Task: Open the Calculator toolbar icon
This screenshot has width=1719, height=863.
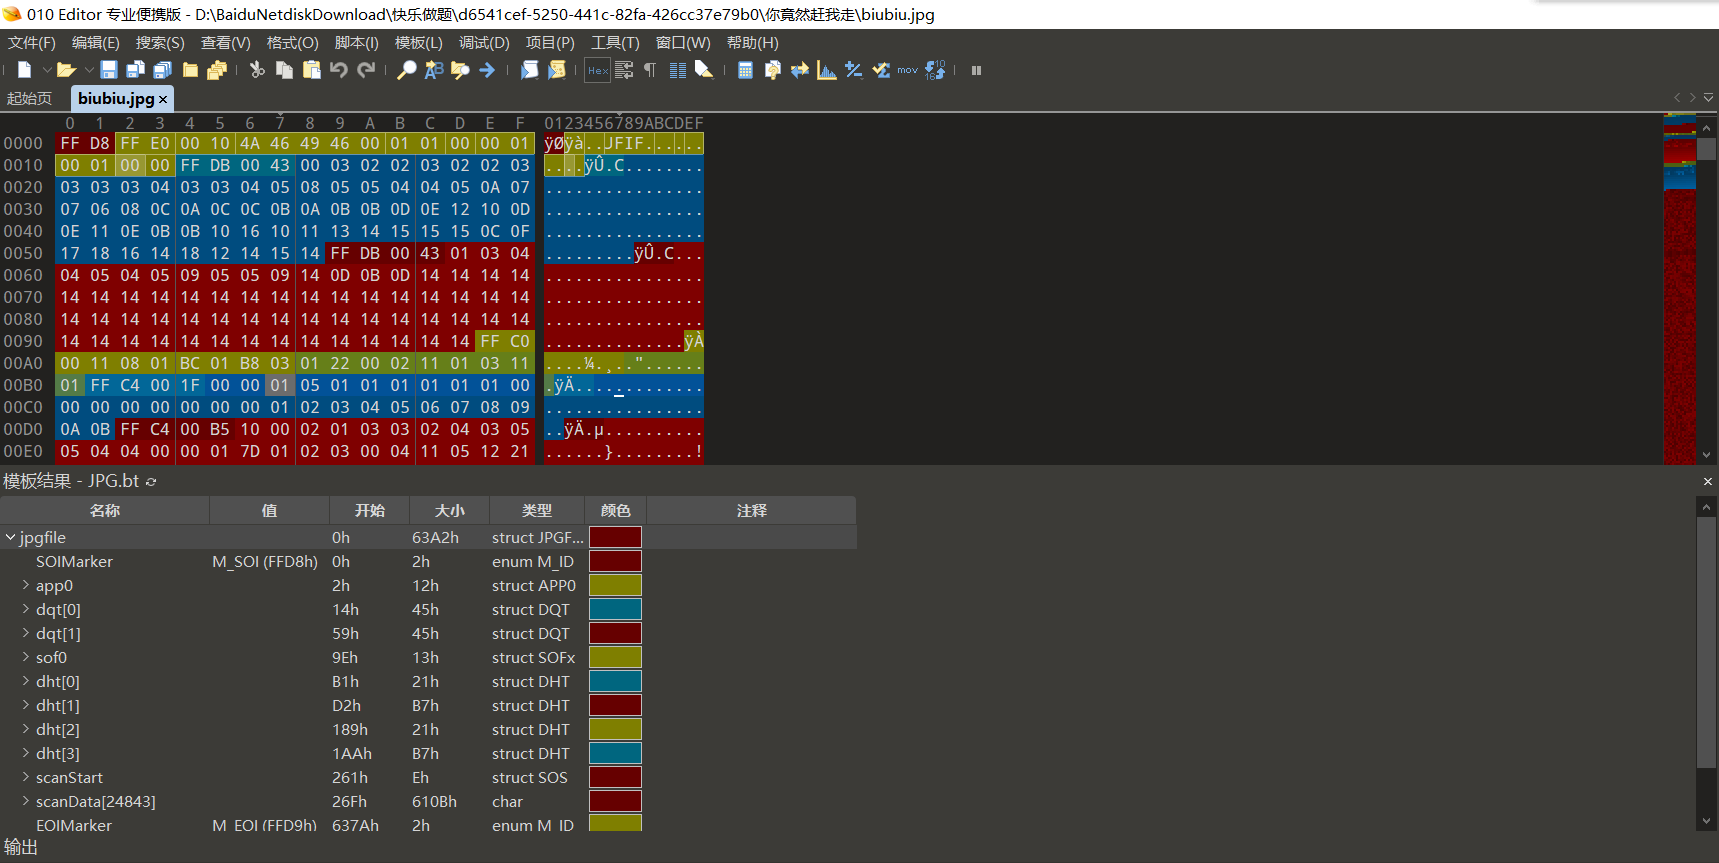Action: (745, 70)
